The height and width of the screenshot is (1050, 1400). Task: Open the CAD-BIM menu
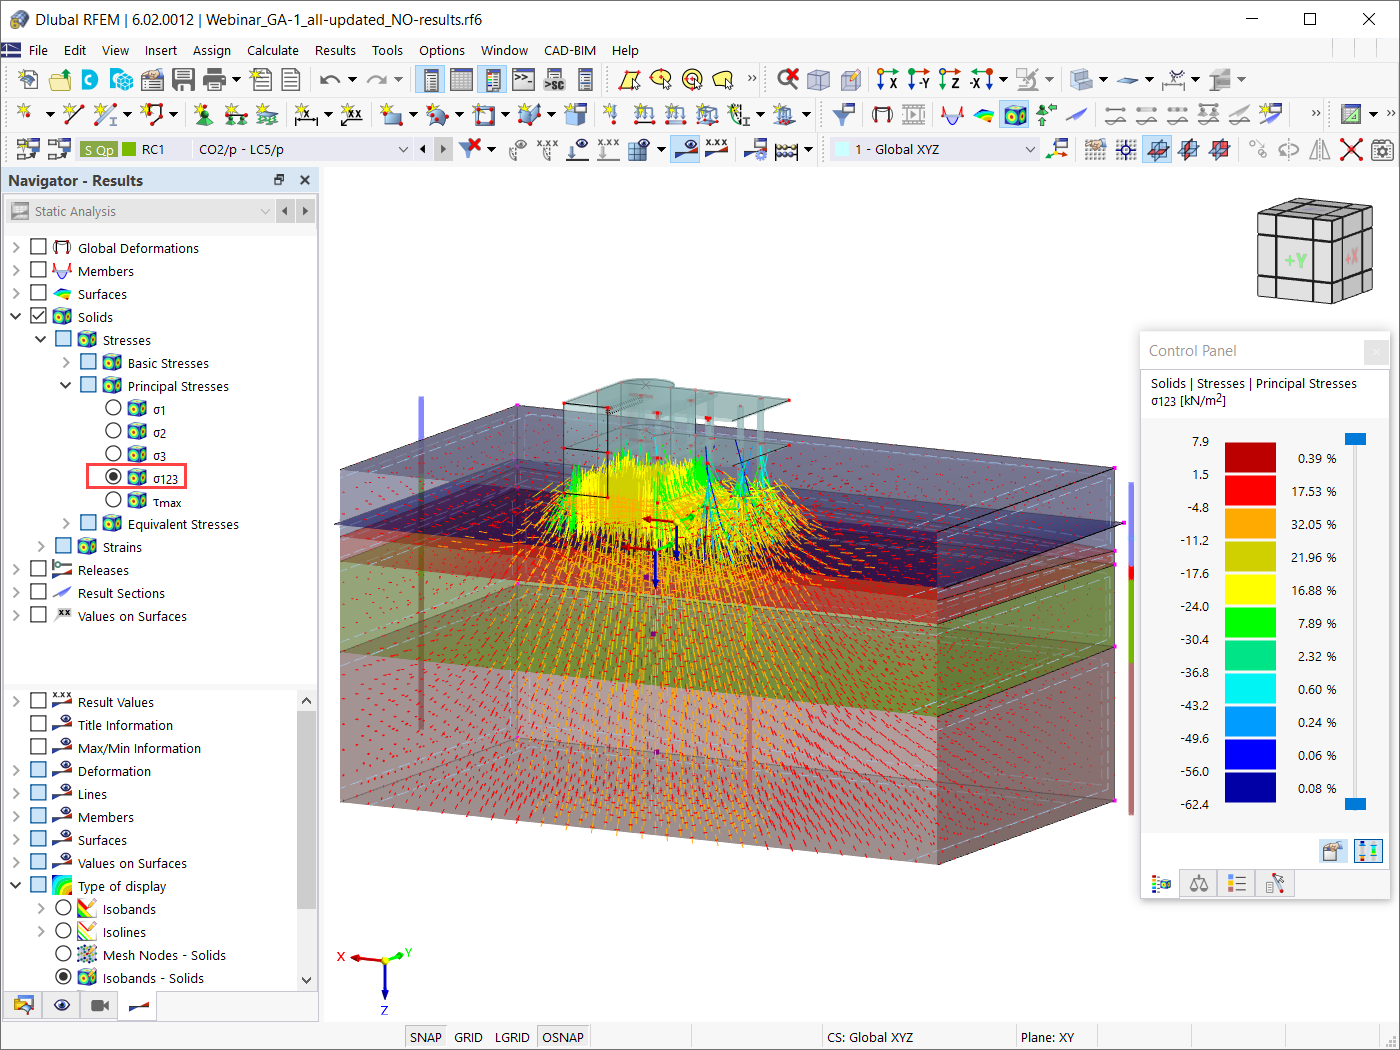click(570, 50)
